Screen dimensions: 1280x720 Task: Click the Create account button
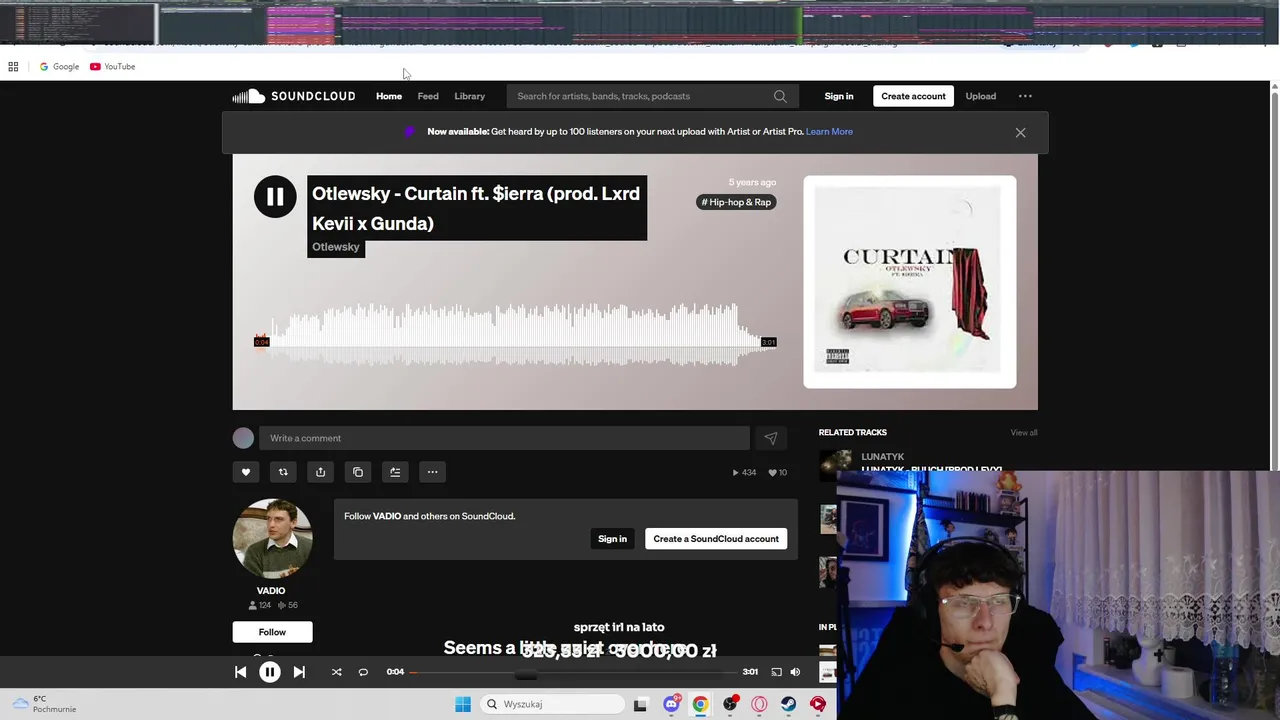[913, 96]
